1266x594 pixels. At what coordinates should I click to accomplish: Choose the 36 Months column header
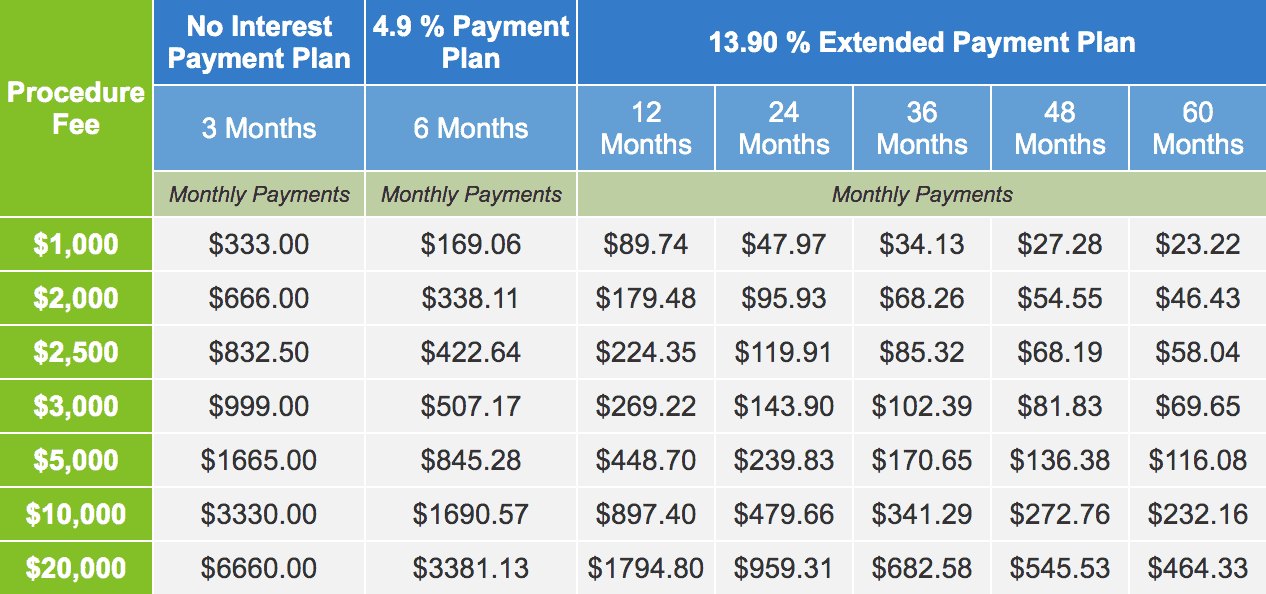[922, 128]
